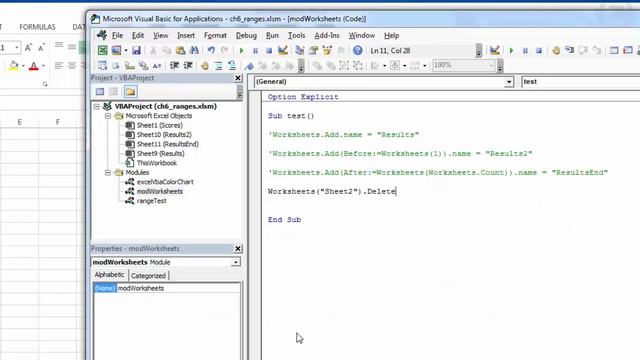Viewport: 640px width, 360px height.
Task: Select the excelVbaColorChart module
Action: [165, 182]
